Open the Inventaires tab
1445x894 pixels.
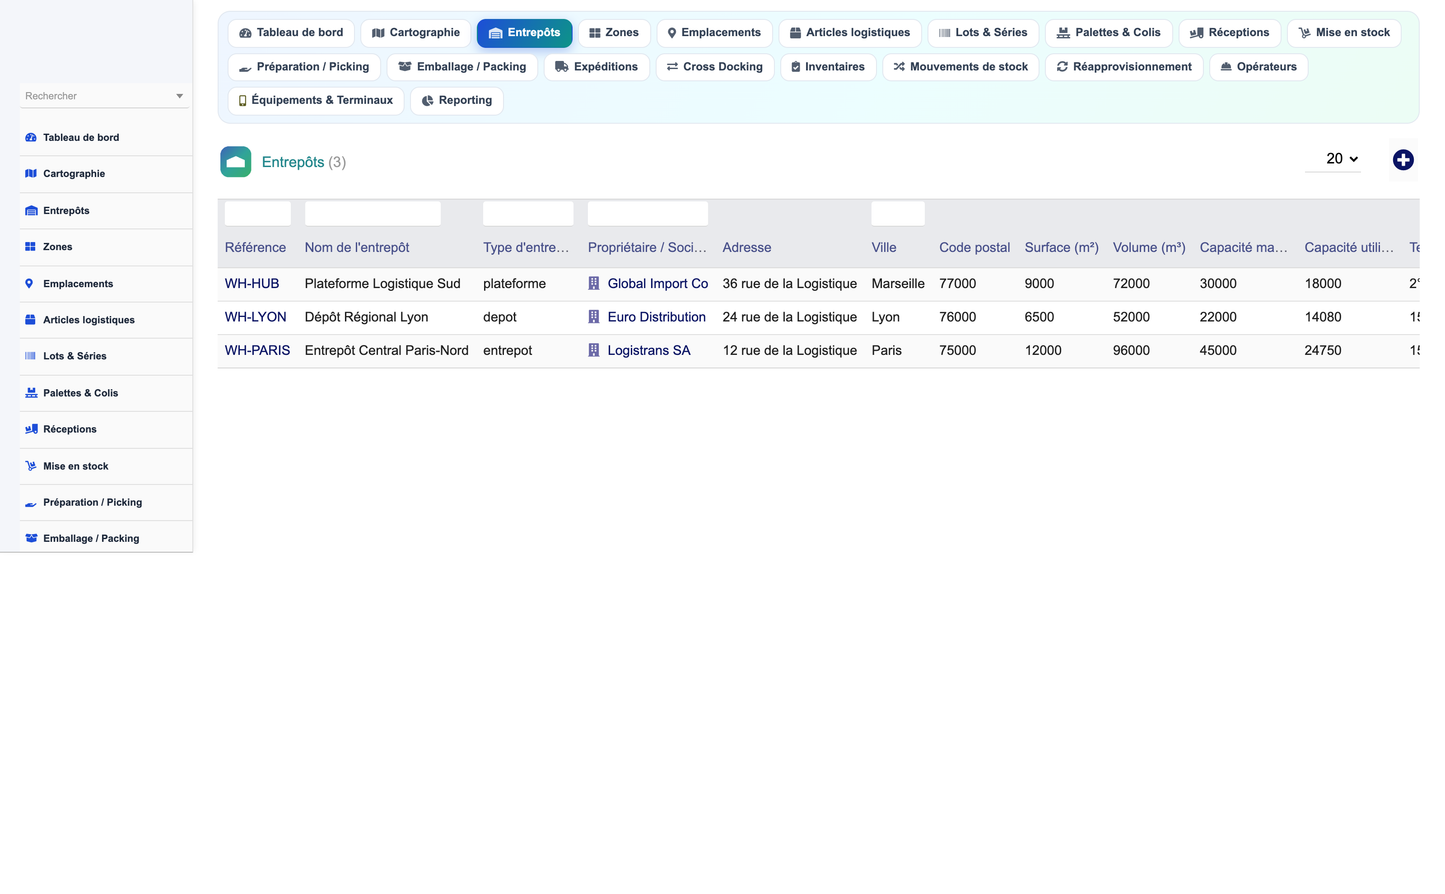(x=828, y=67)
